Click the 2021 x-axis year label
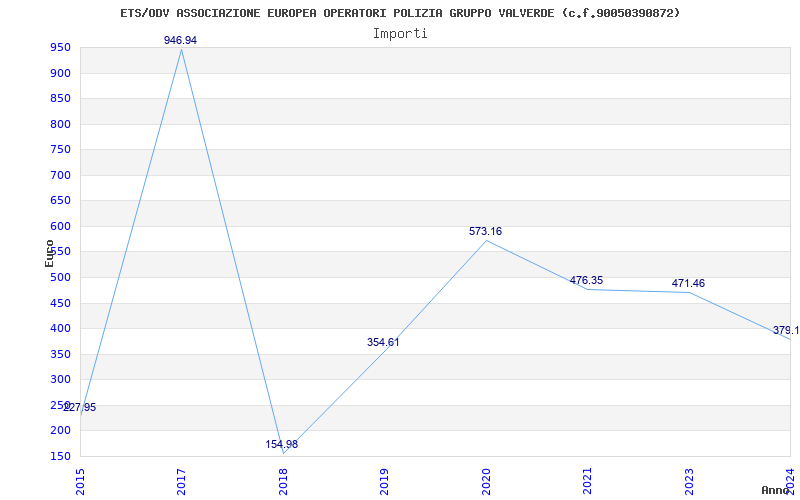The height and width of the screenshot is (500, 800). (587, 482)
